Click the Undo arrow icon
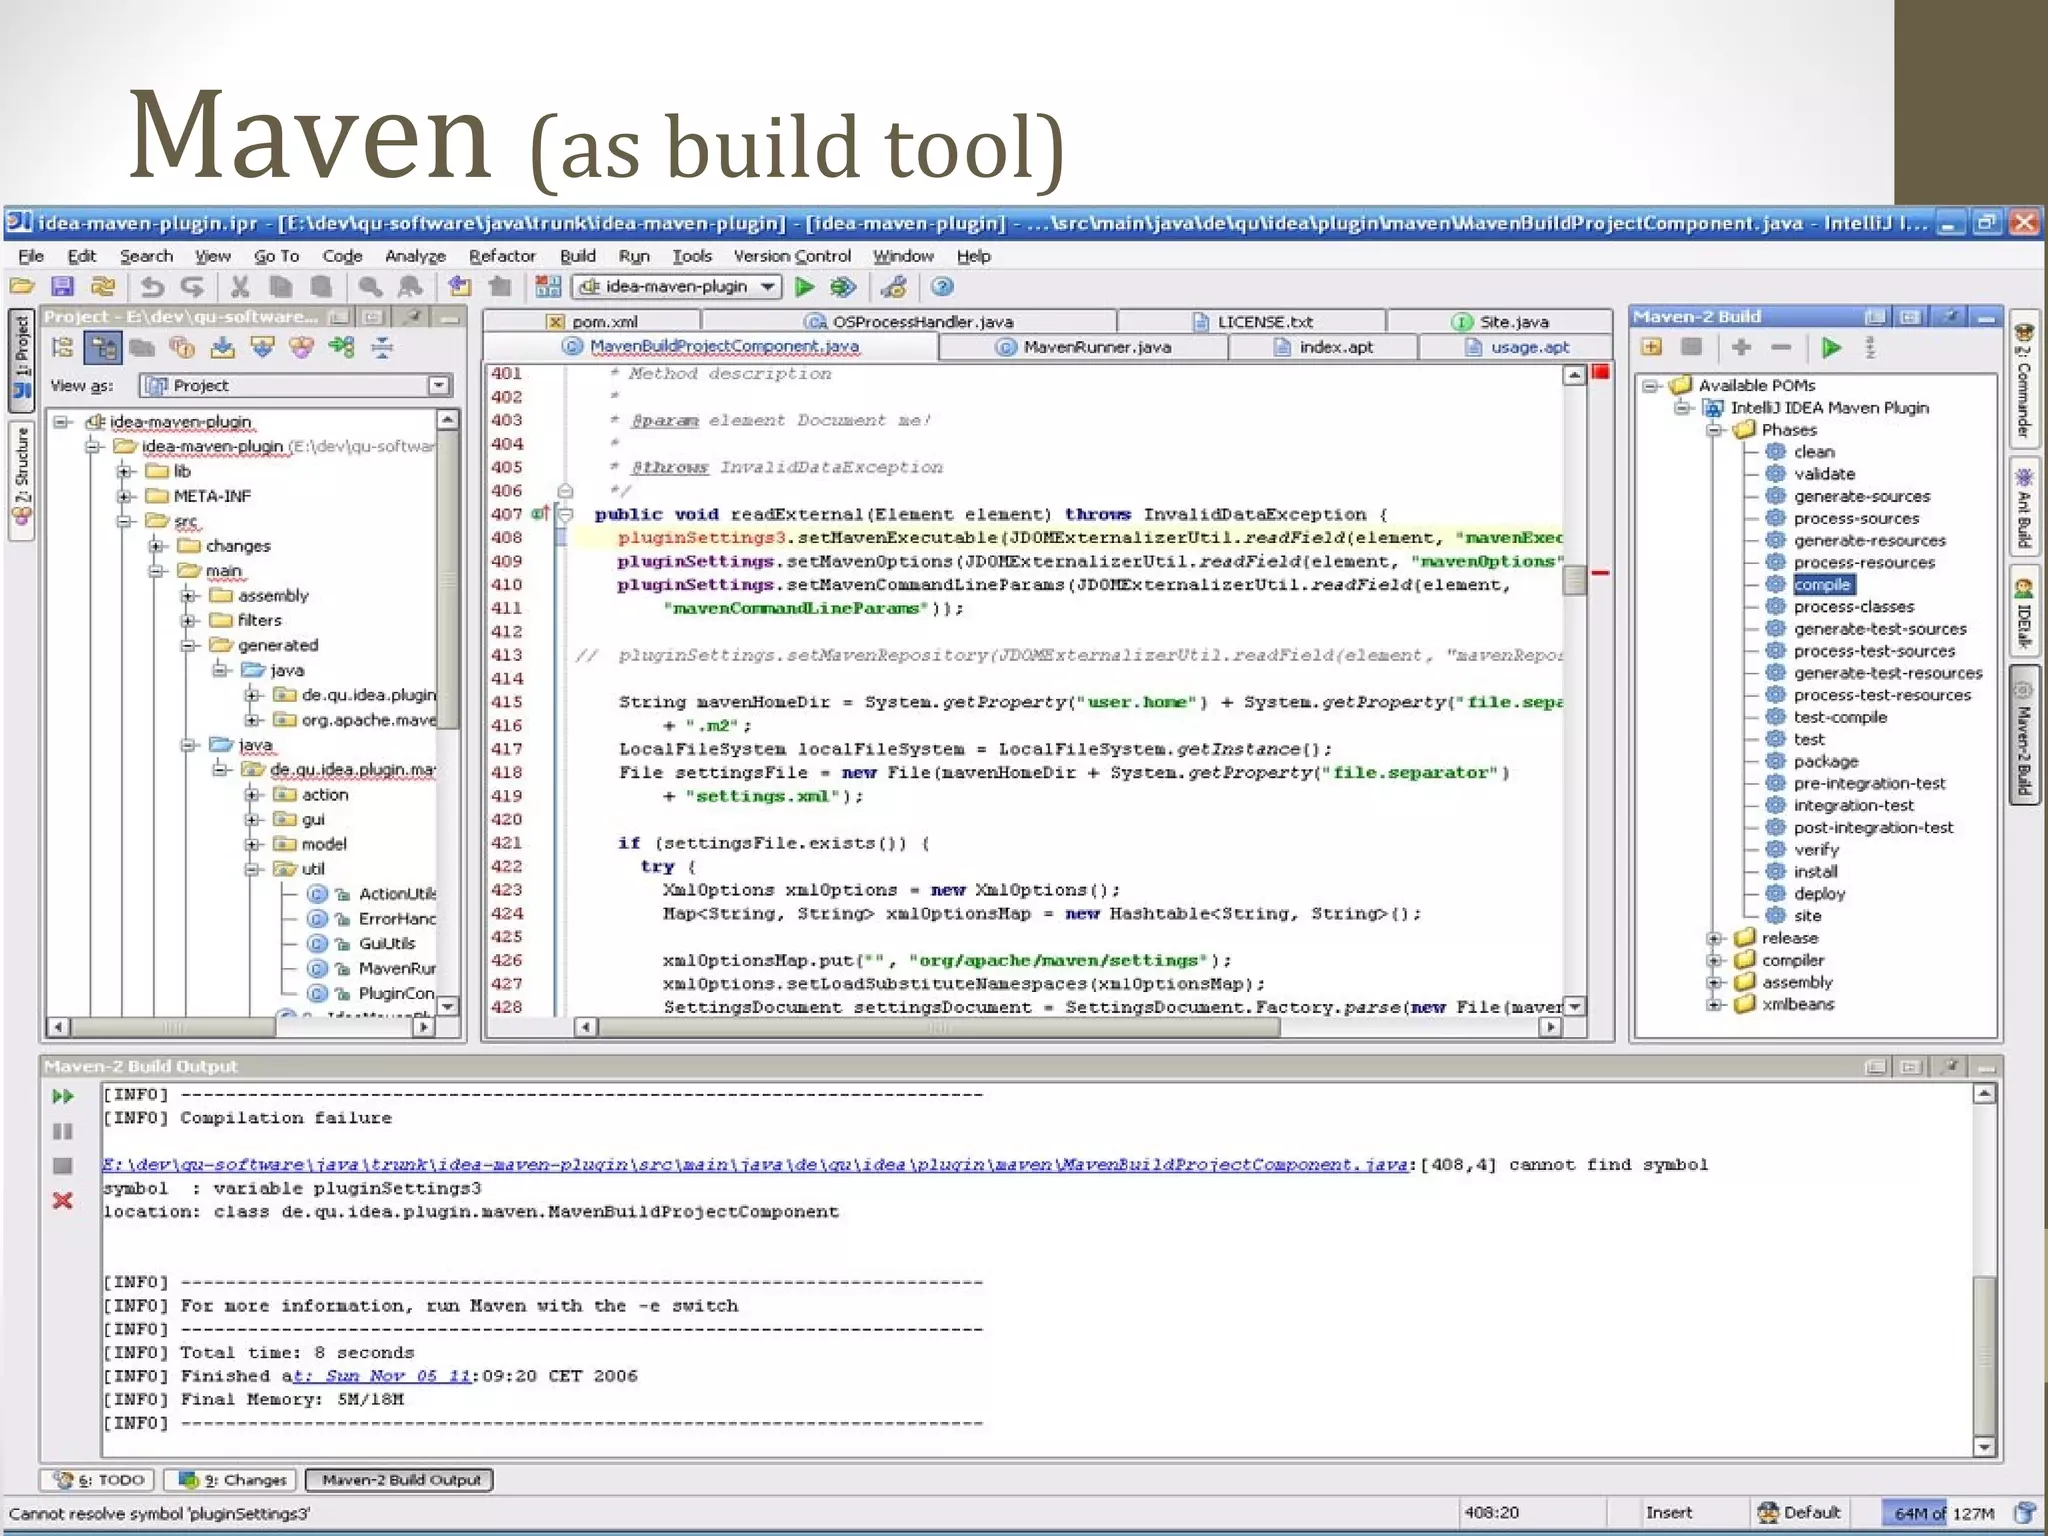Image resolution: width=2048 pixels, height=1536 pixels. coord(152,287)
